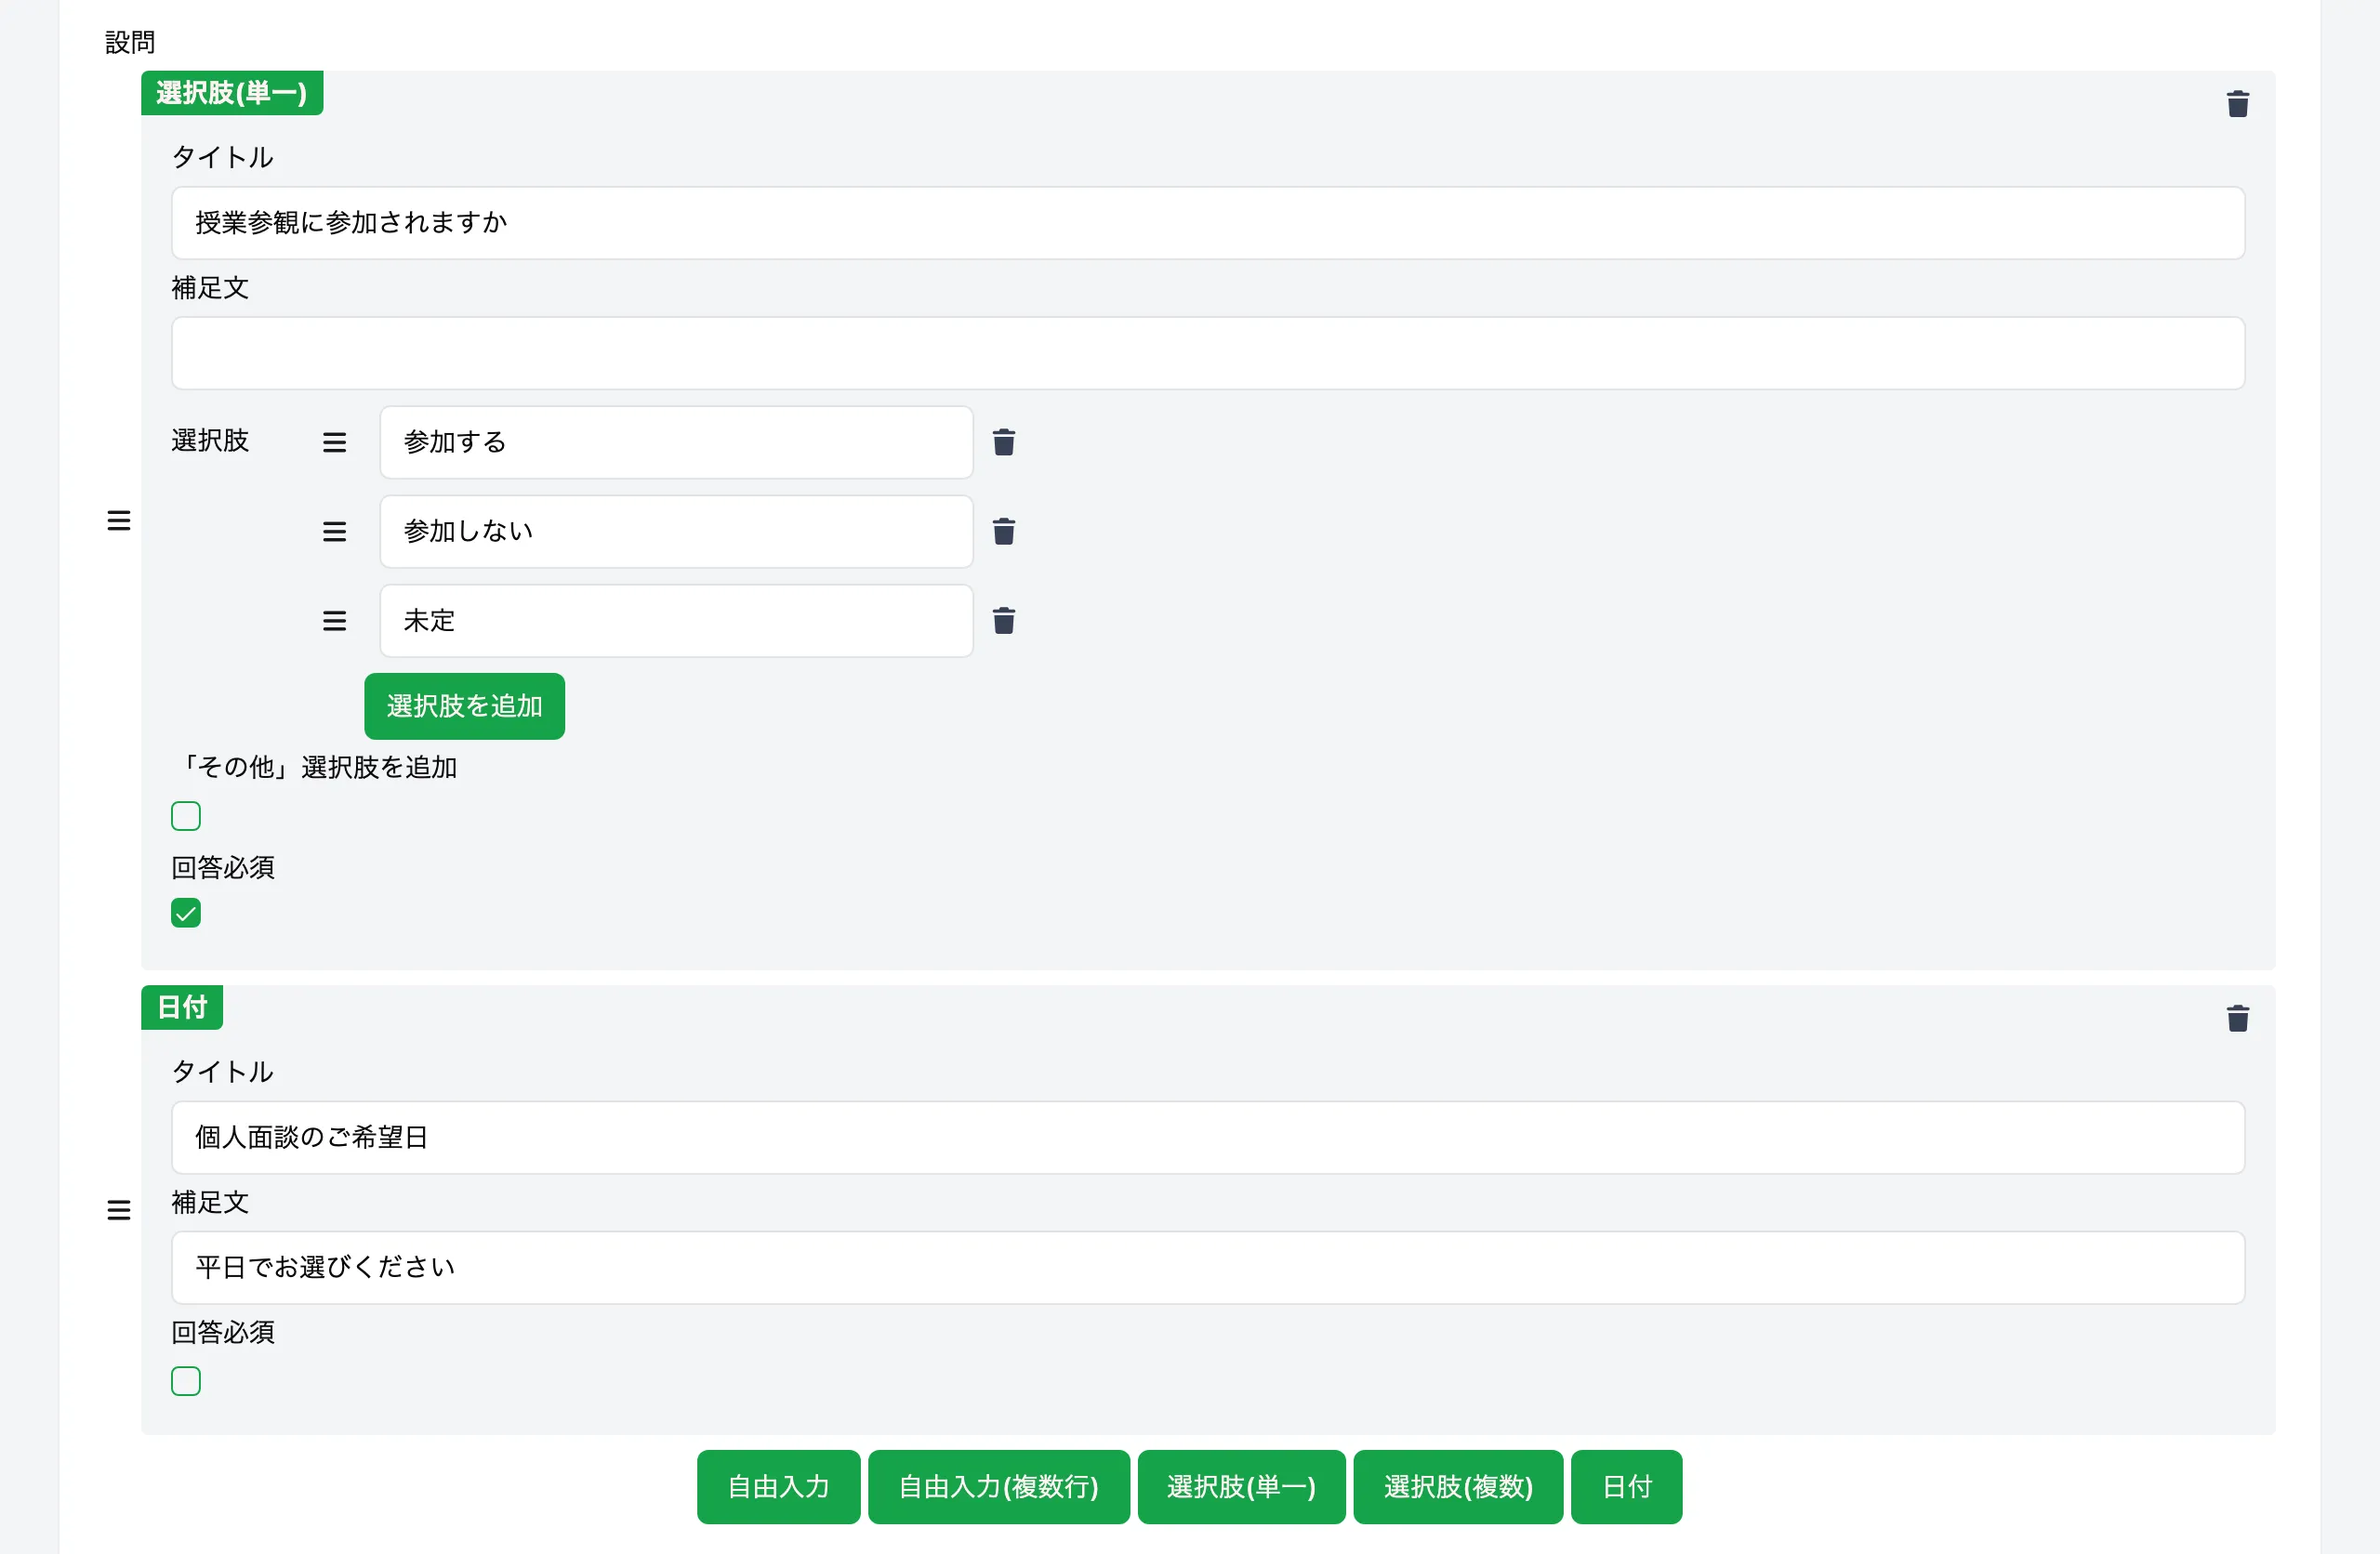Grab the reorder handle for 未定

(x=335, y=621)
